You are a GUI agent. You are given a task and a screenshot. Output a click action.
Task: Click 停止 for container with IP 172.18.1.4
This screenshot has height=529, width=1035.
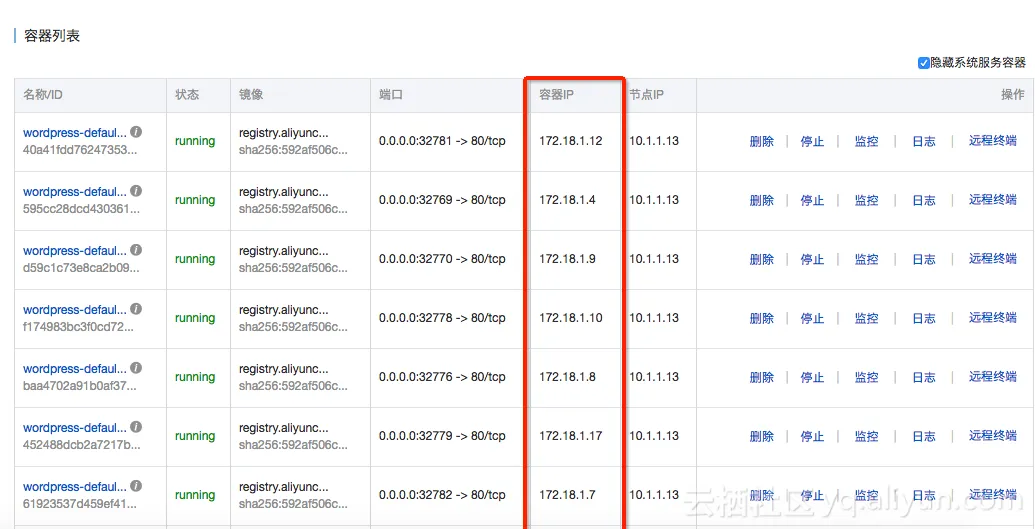click(812, 200)
